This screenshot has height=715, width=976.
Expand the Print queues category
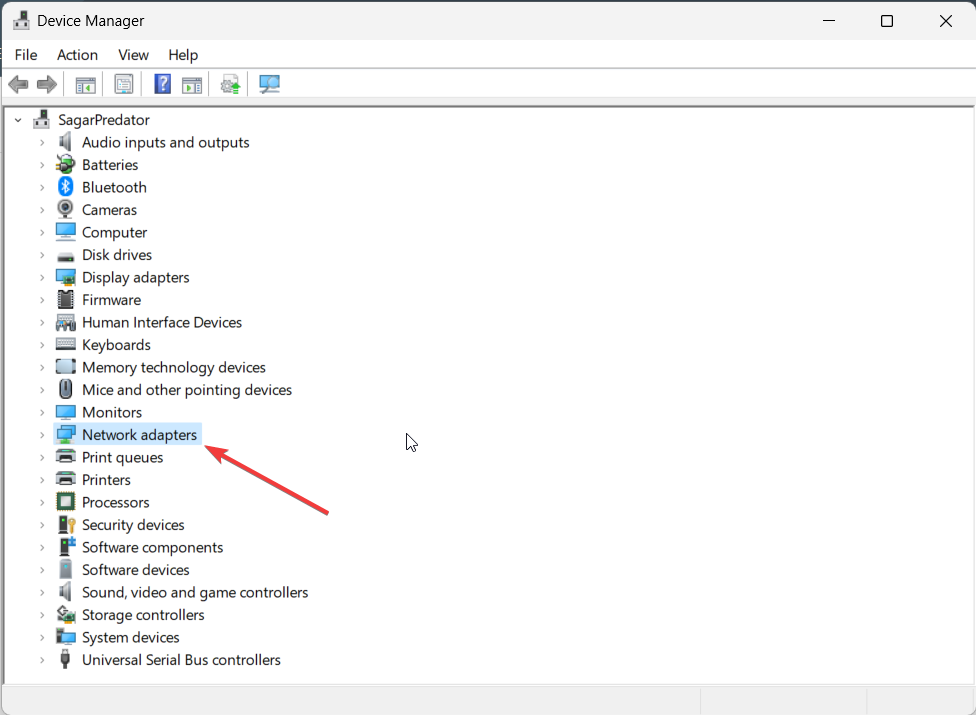pos(42,457)
